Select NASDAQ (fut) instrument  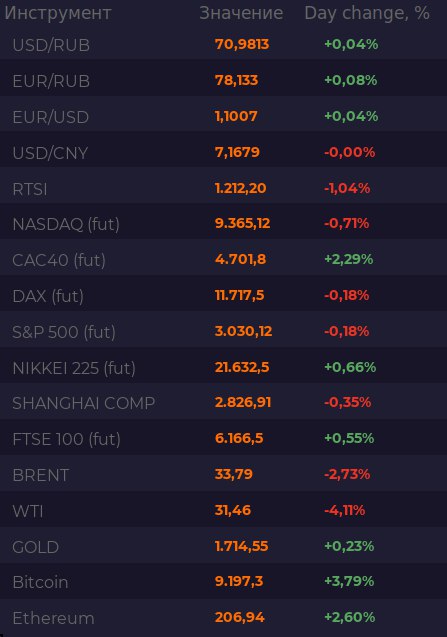[66, 224]
